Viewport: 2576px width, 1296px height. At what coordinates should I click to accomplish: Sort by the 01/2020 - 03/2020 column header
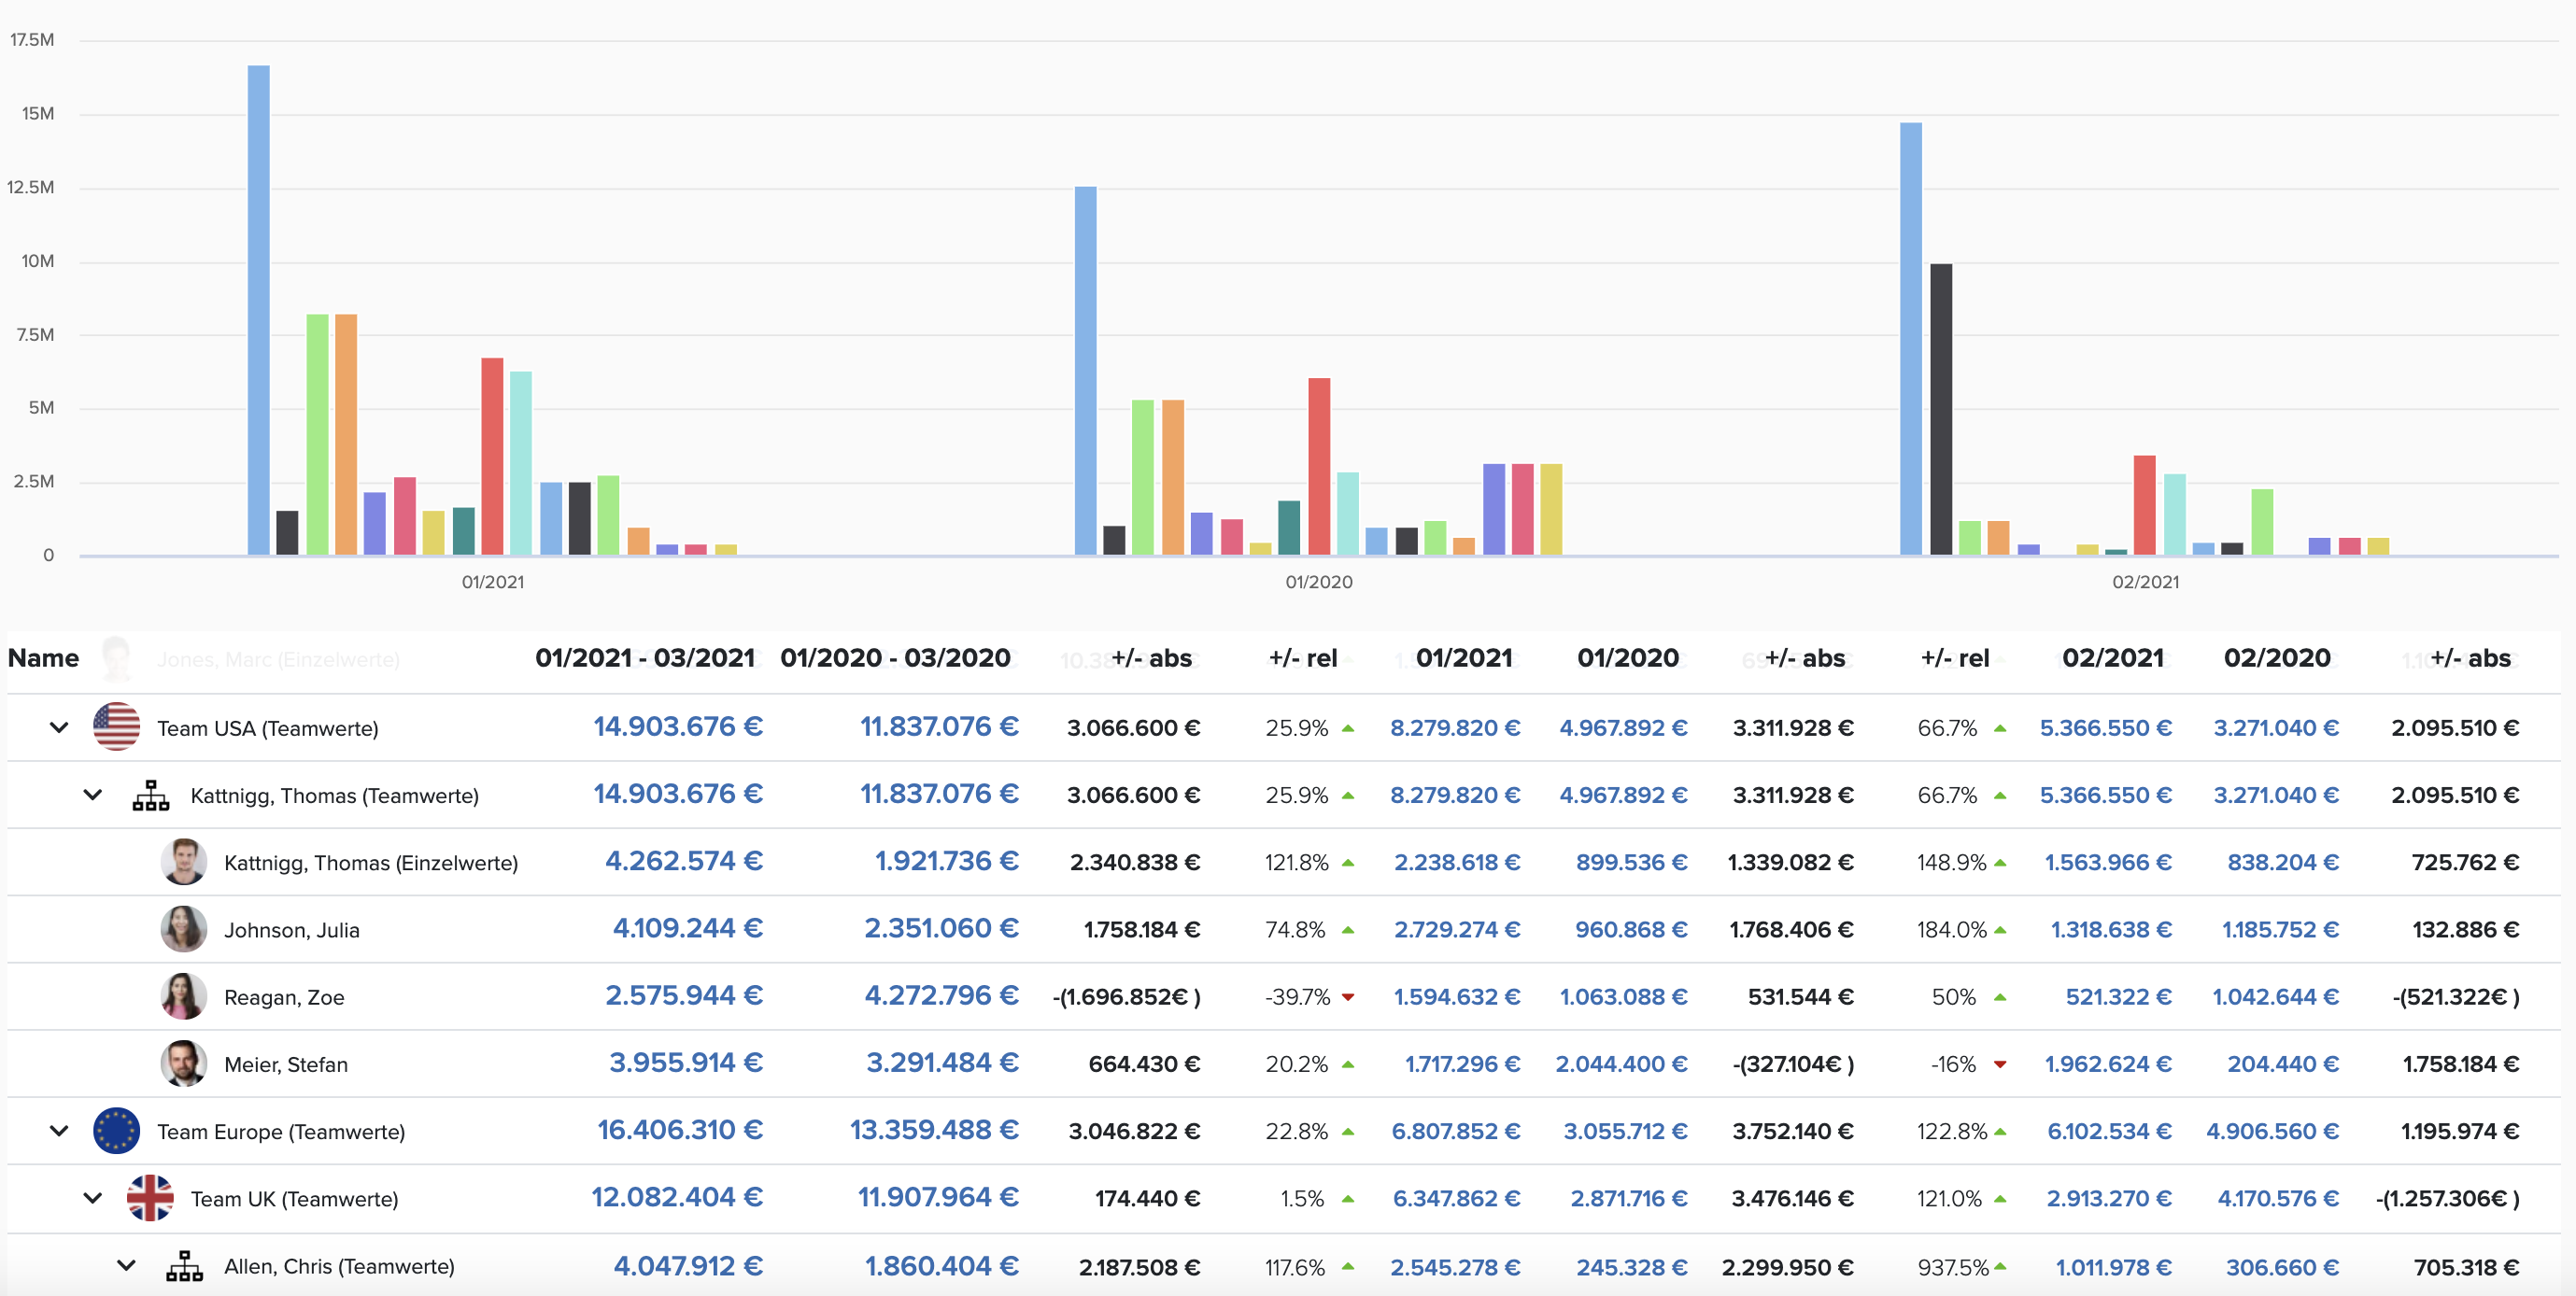pos(895,658)
